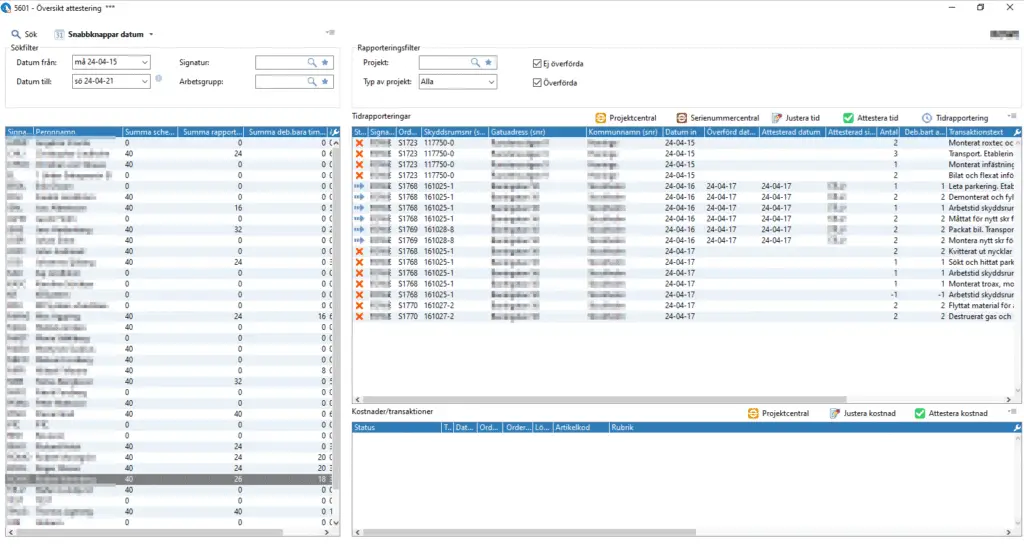Viewport: 1024px width, 550px height.
Task: Click wrench icon in Tidrapporteringar grid header
Action: pyautogui.click(x=1017, y=132)
